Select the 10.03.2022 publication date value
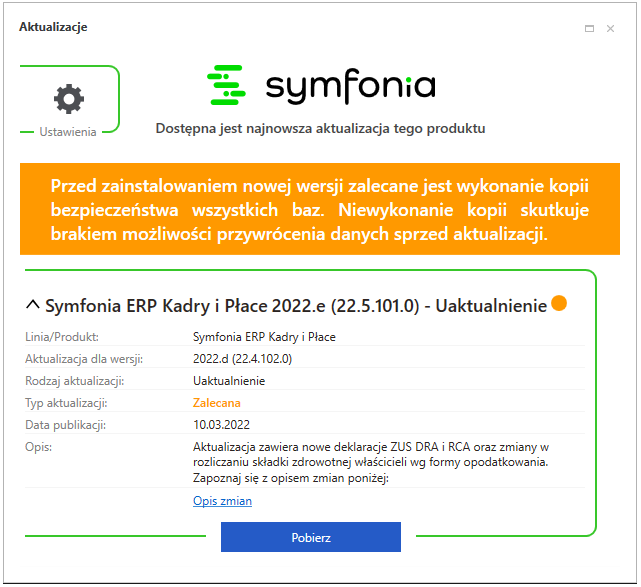 point(221,425)
